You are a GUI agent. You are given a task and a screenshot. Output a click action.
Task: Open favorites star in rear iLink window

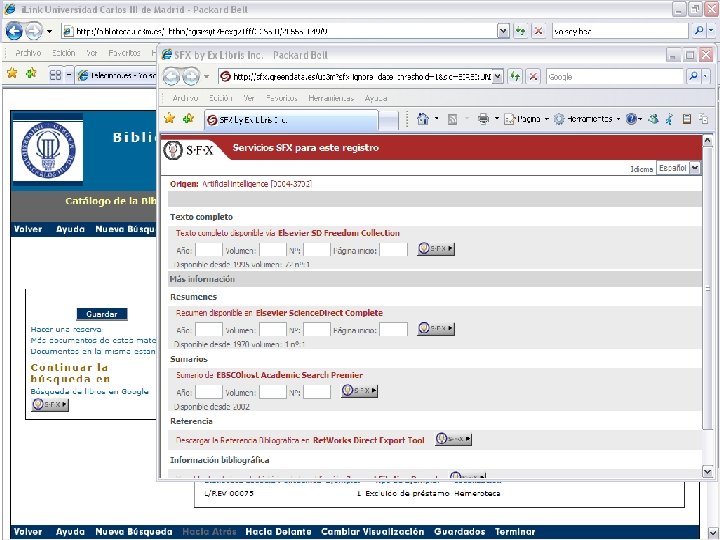(12, 73)
